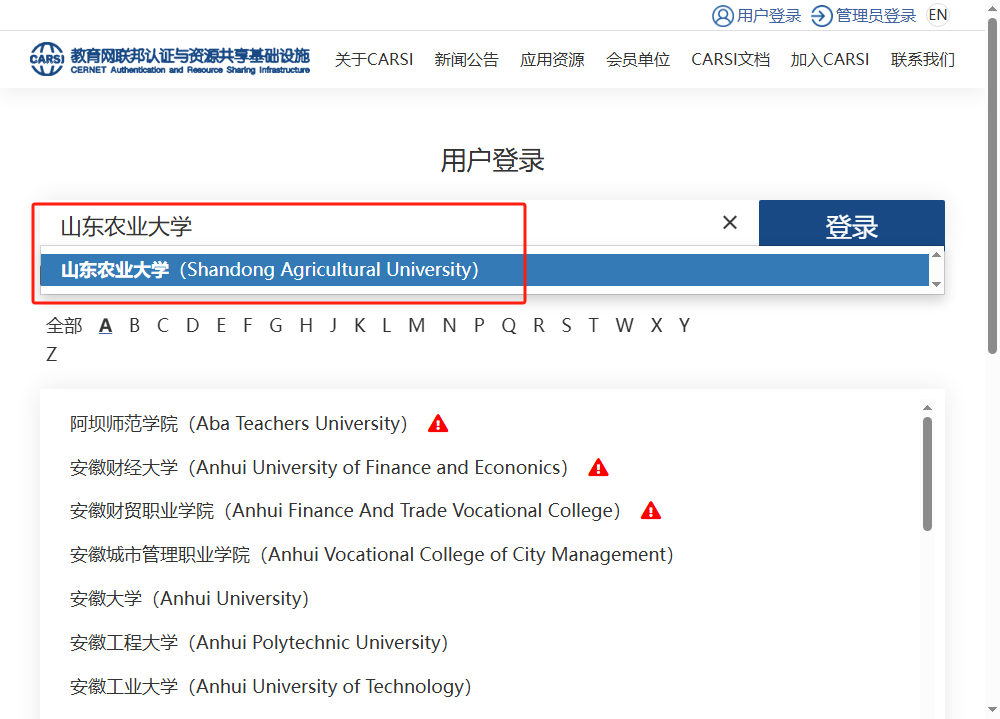
Task: Filter universities by letter S
Action: point(566,325)
